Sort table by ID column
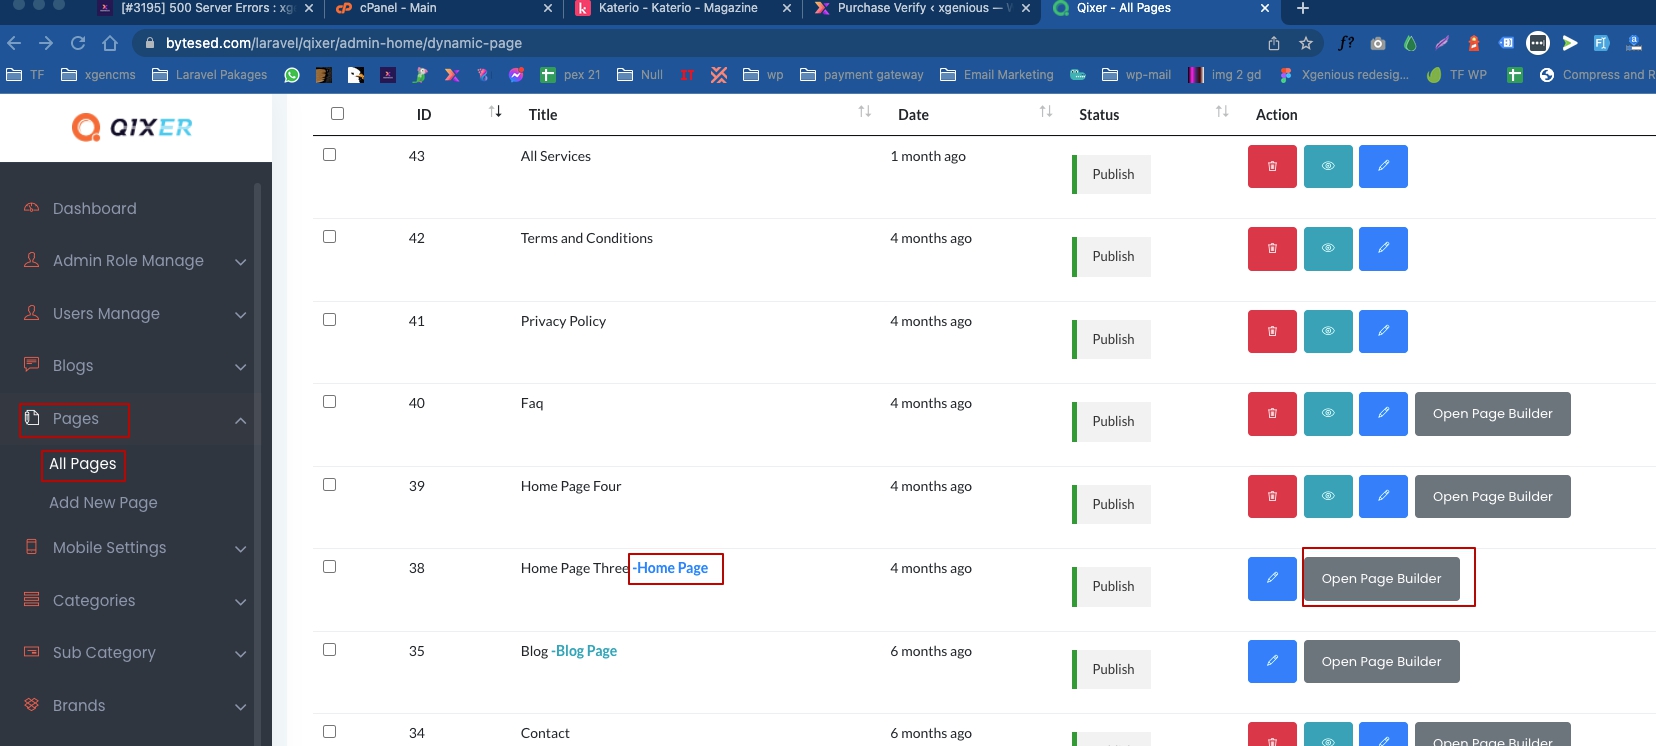This screenshot has width=1656, height=746. (495, 112)
